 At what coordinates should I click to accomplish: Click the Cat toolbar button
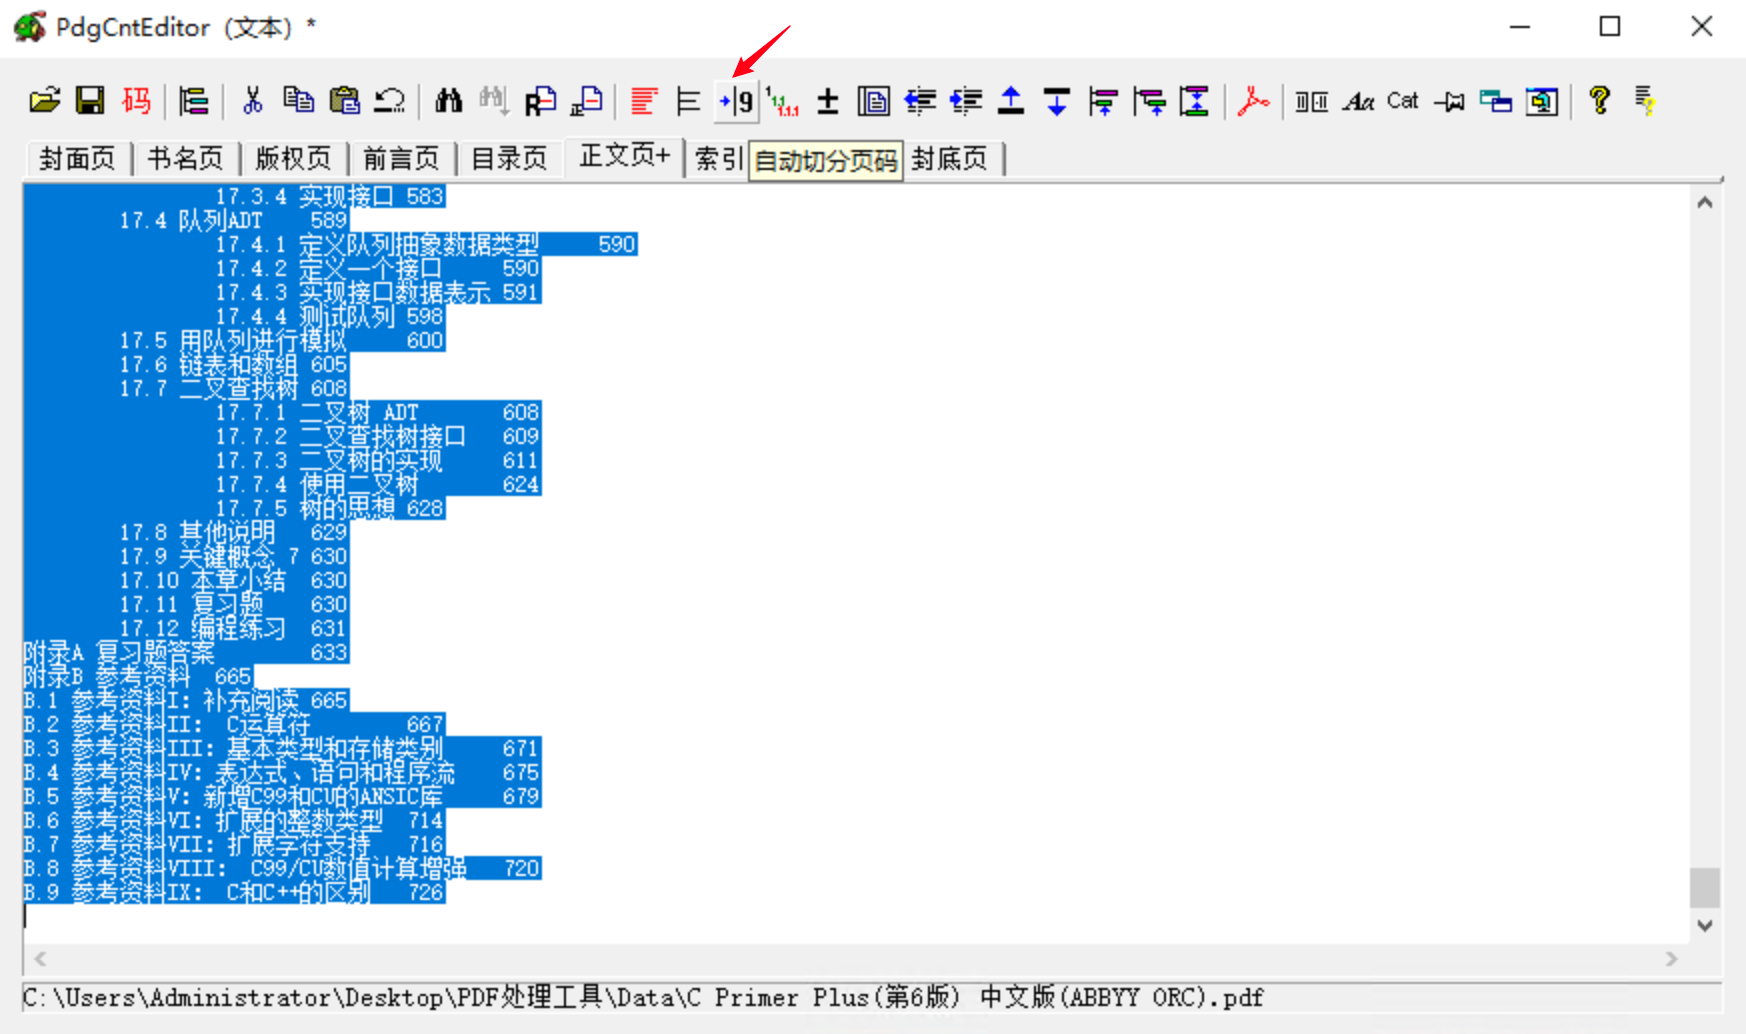(x=1403, y=101)
